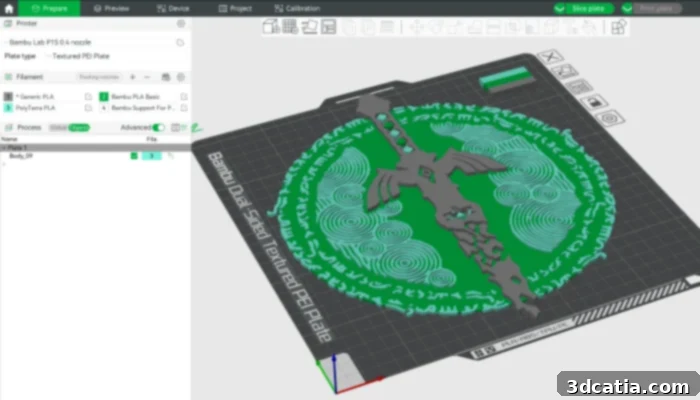The height and width of the screenshot is (400, 700).
Task: Open the Calibration tab
Action: 297,8
